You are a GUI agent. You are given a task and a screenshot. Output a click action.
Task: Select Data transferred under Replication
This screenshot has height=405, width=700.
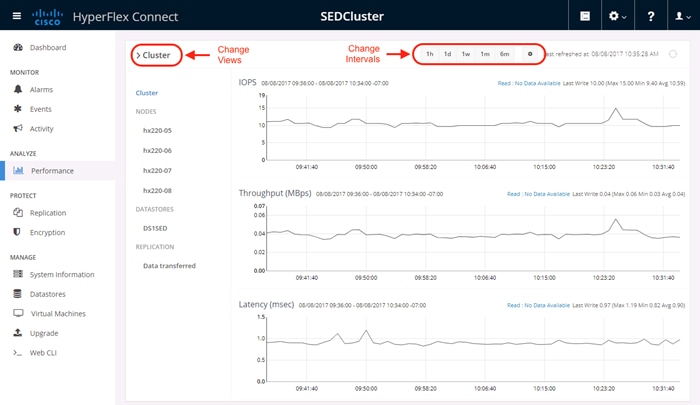[x=169, y=266]
